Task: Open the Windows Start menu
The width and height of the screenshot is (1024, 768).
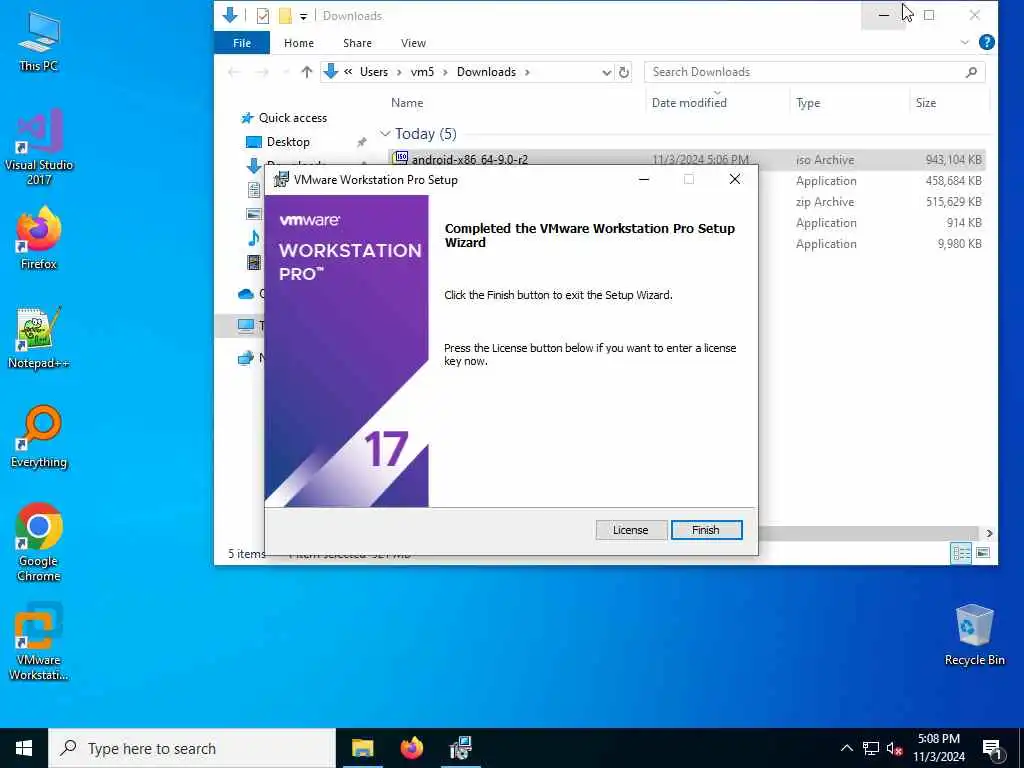Action: click(24, 748)
